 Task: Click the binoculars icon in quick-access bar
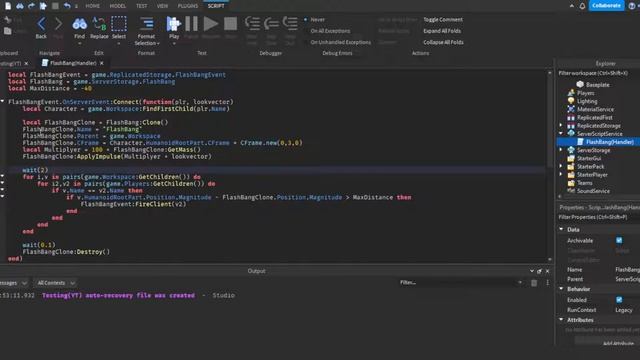(x=19, y=6)
